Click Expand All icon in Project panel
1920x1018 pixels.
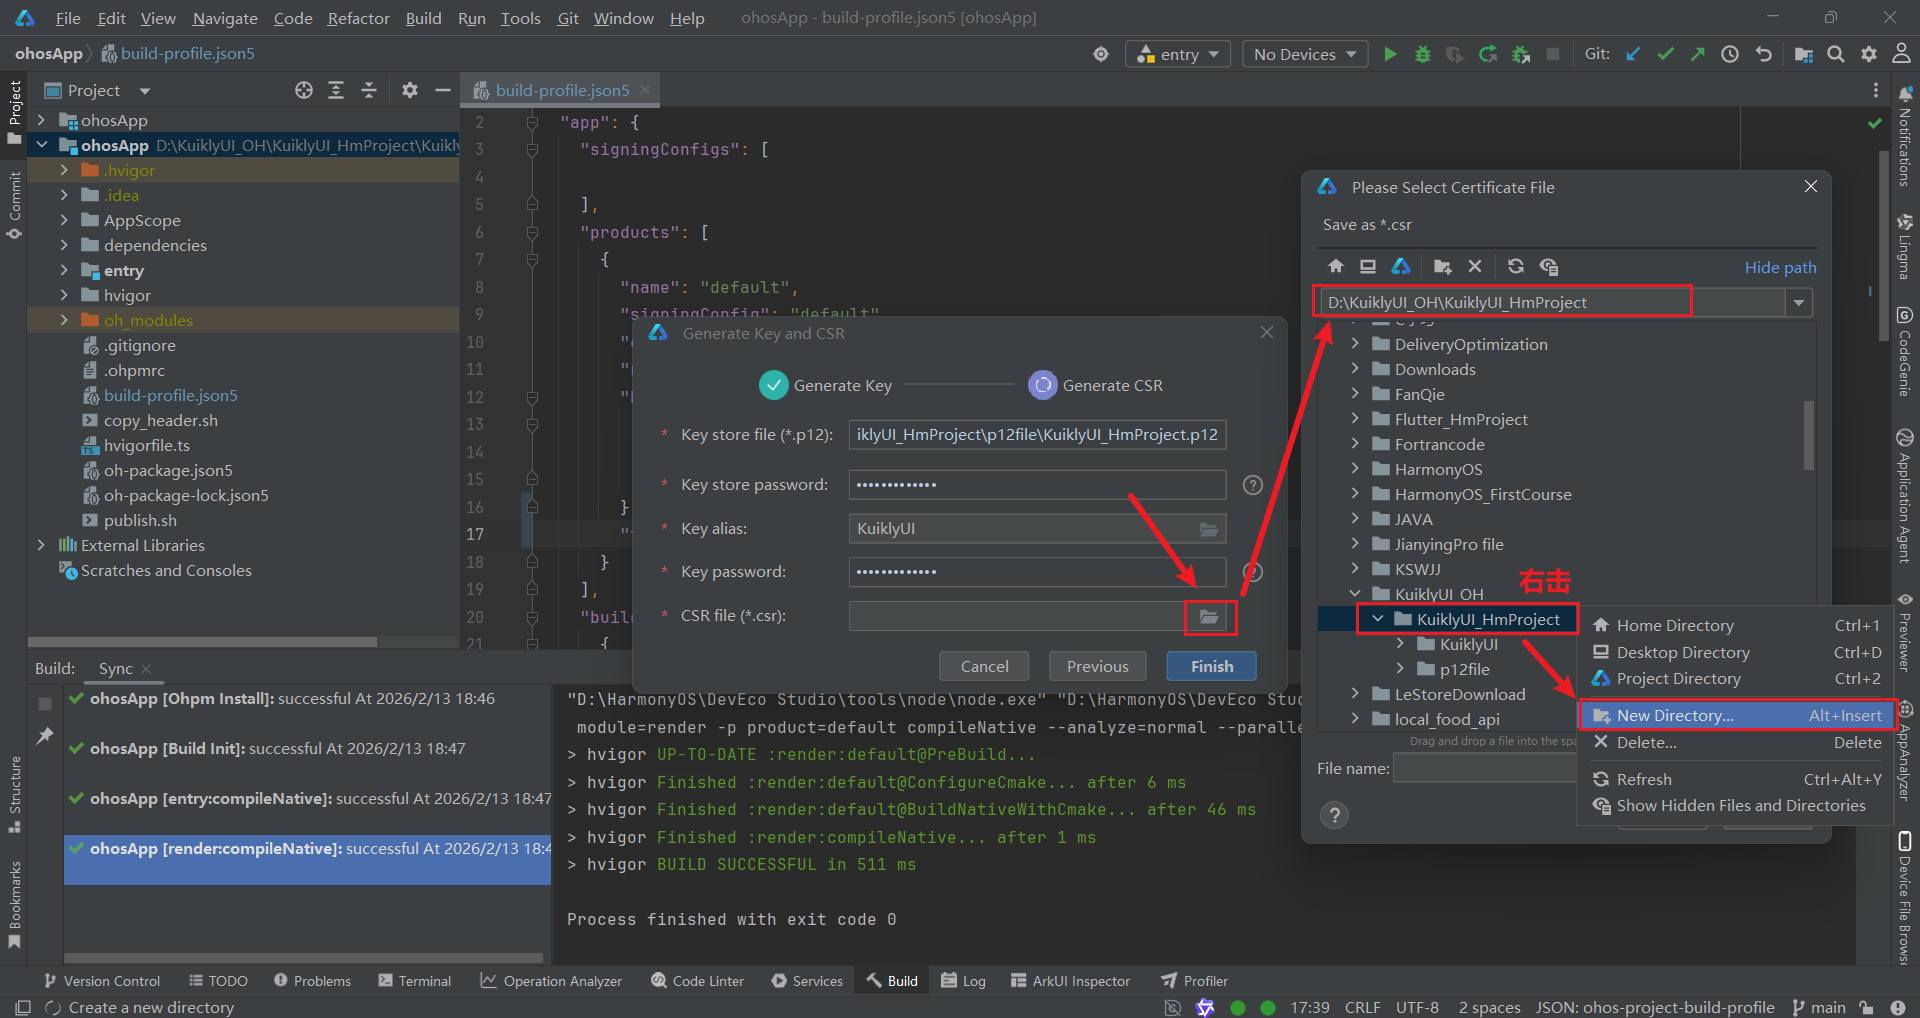pos(336,90)
